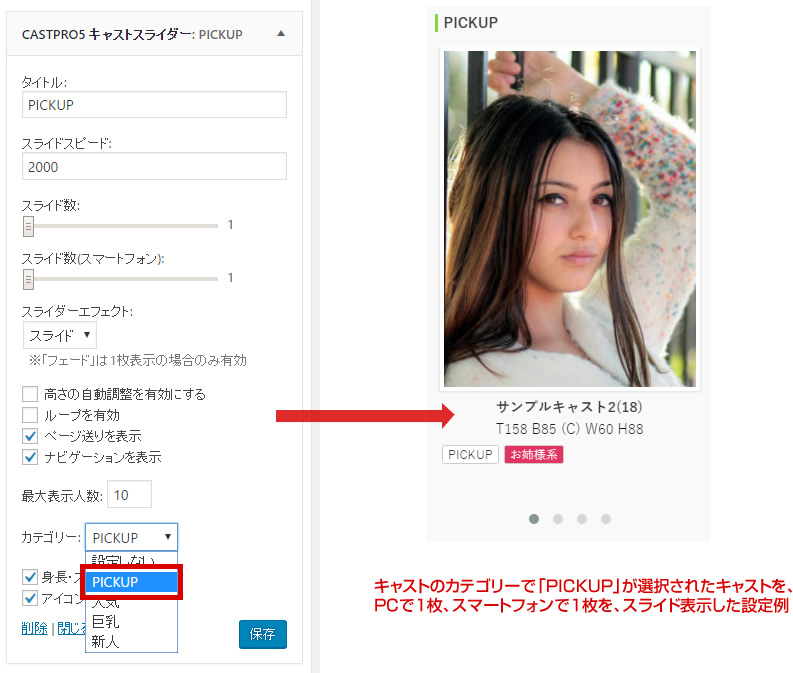Viewport: 793px width, 673px height.
Task: Open the カテゴリー dropdown box
Action: (x=131, y=537)
